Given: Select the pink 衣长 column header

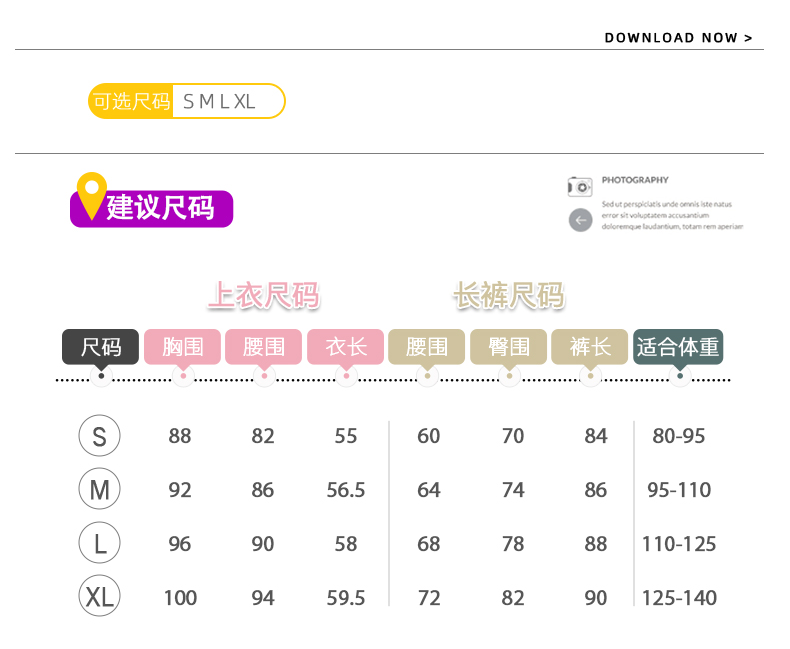Looking at the screenshot, I should pos(346,347).
